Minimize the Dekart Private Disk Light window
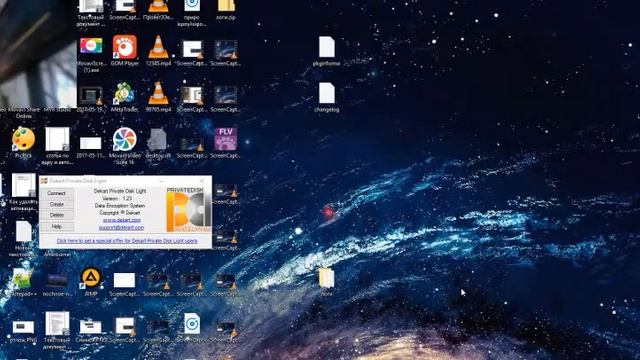The width and height of the screenshot is (640, 360). (162, 181)
